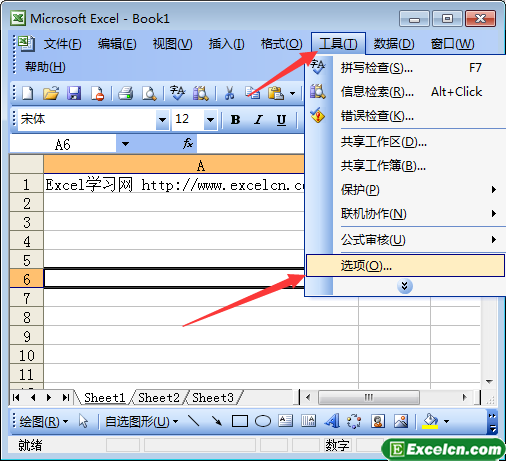Jump to last sheet tab arrow
This screenshot has width=506, height=461.
66,397
